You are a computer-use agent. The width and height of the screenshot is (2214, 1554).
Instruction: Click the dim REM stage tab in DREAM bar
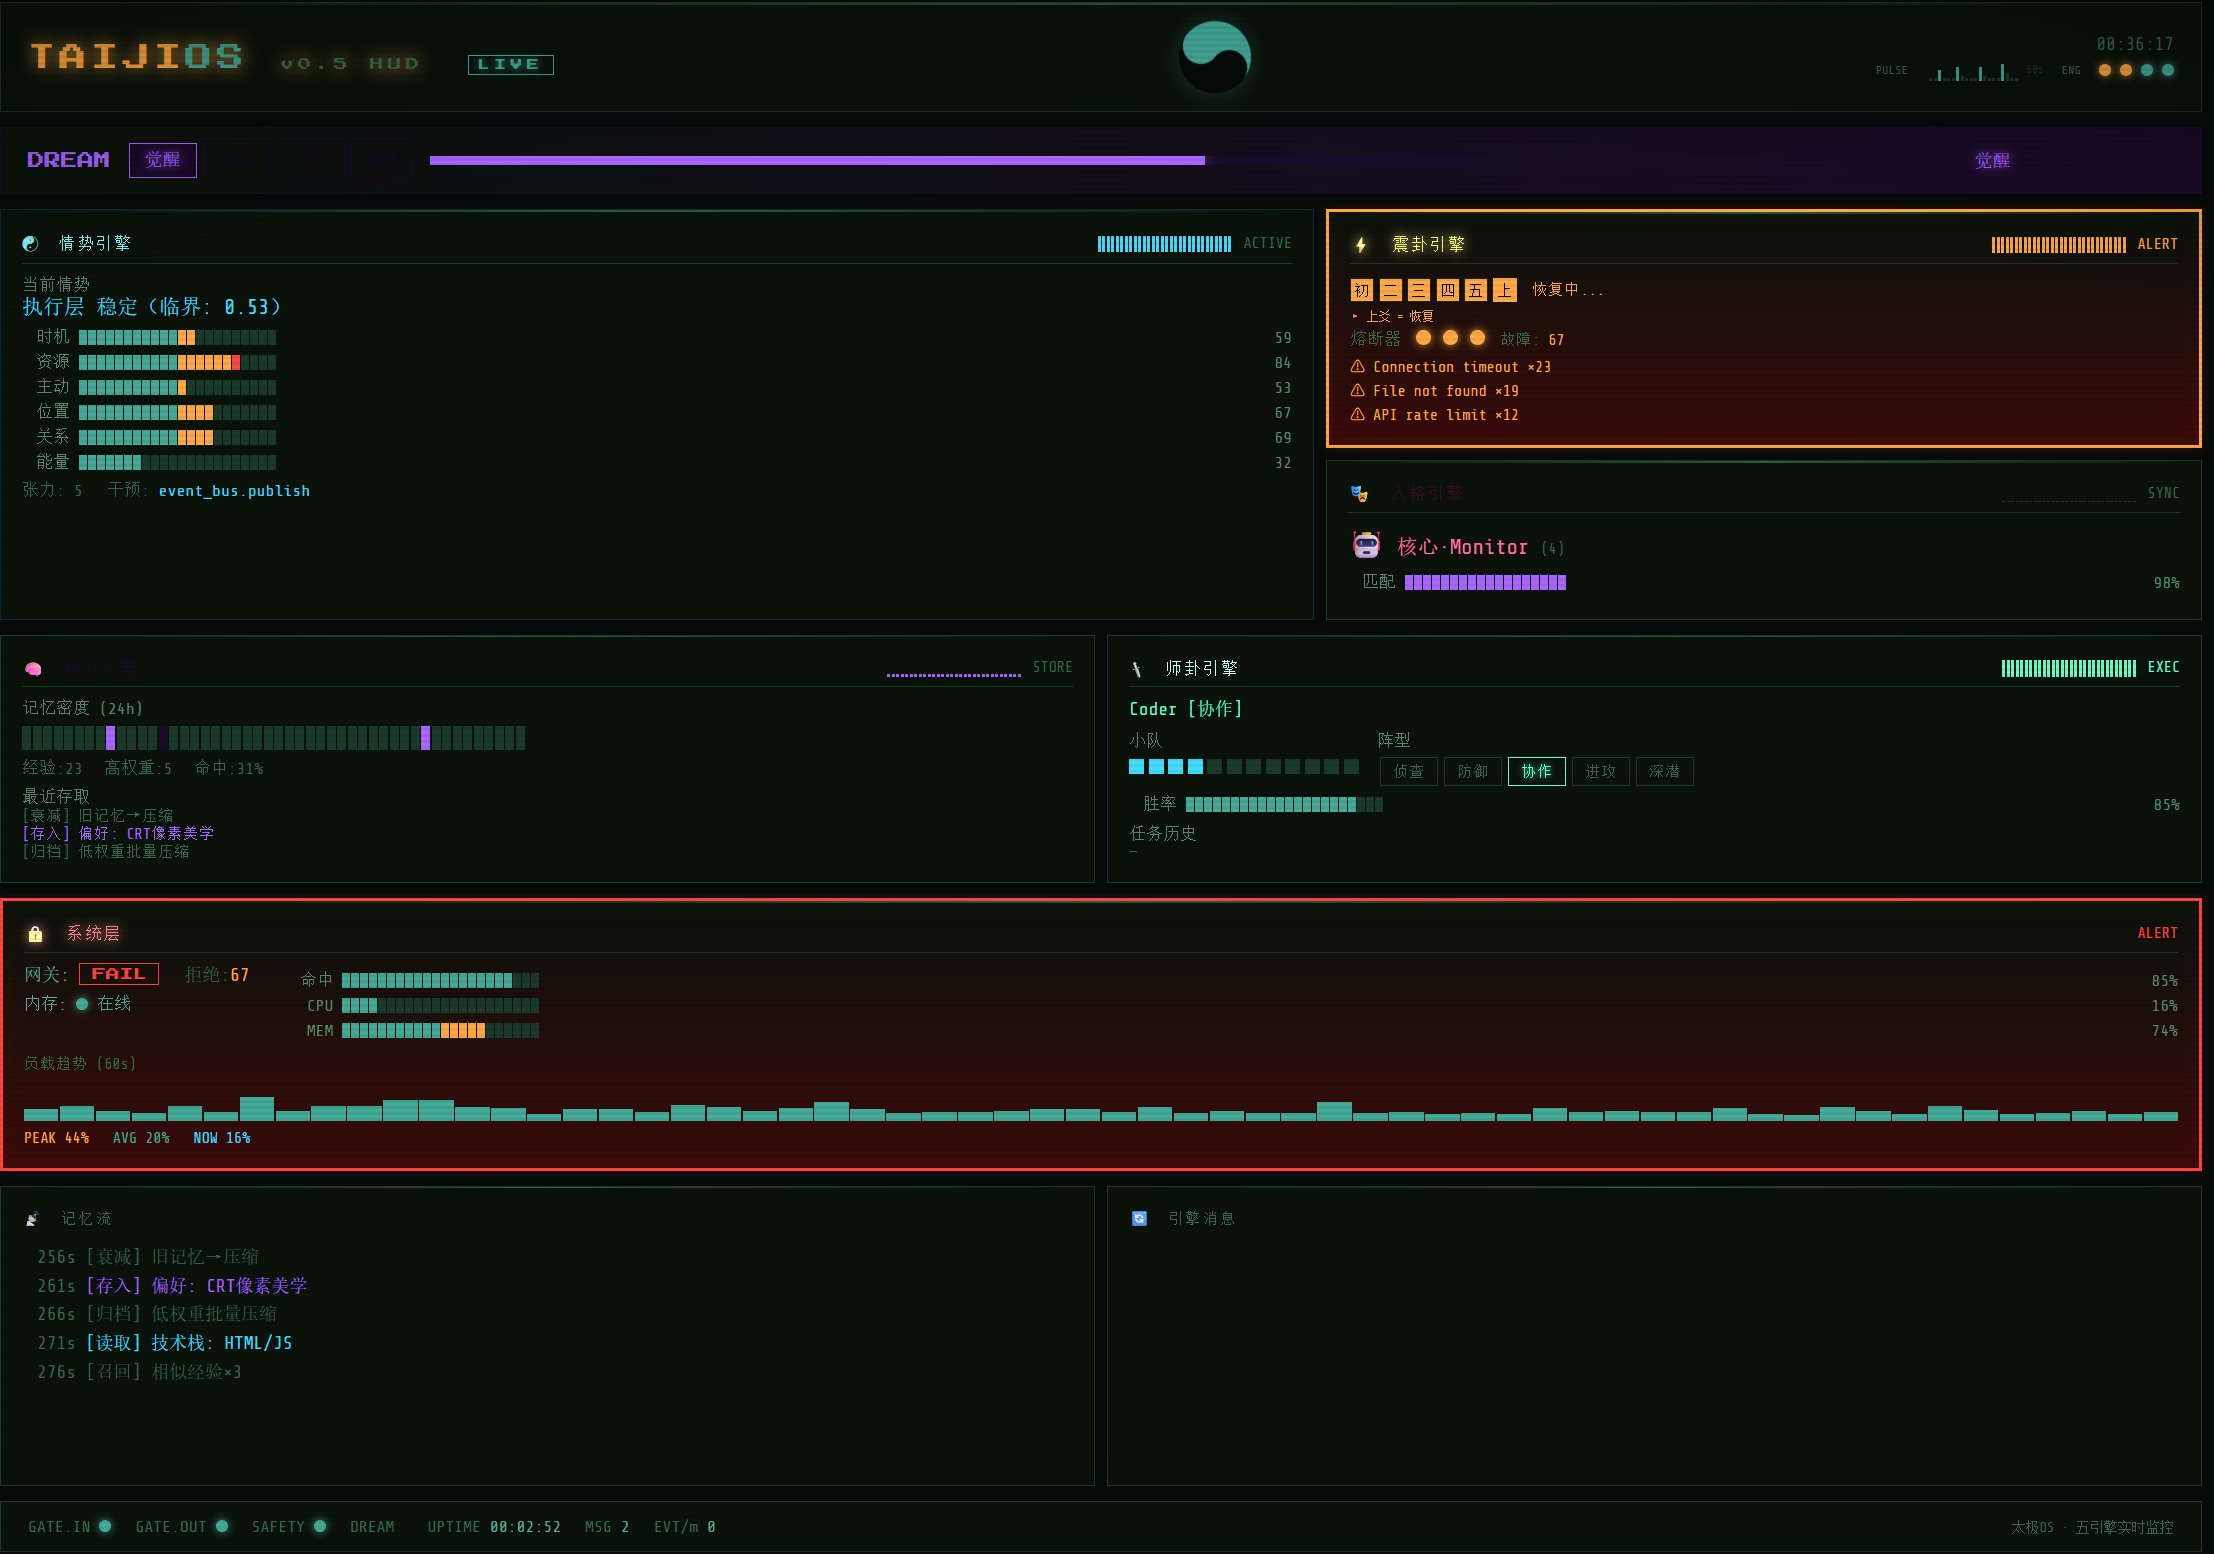(382, 160)
